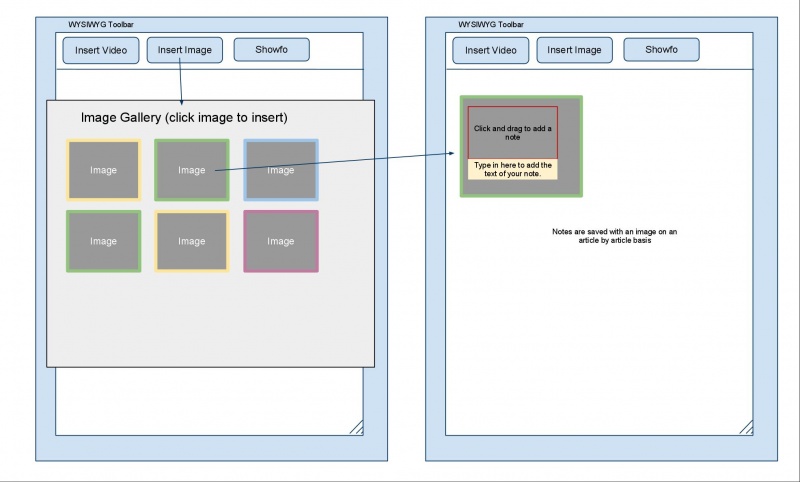Click Insert Video button in right mockup
Image resolution: width=800 pixels, height=482 pixels.
(x=491, y=50)
